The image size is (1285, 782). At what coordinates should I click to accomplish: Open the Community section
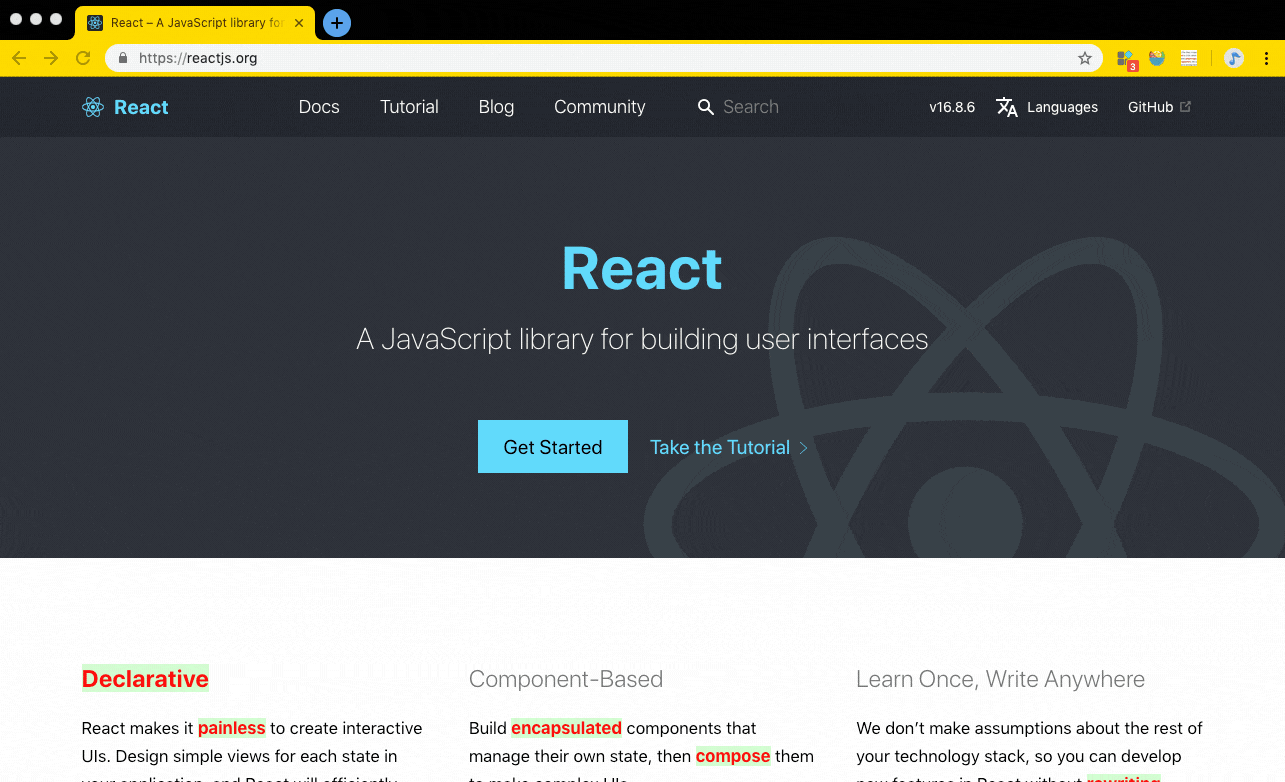point(600,107)
